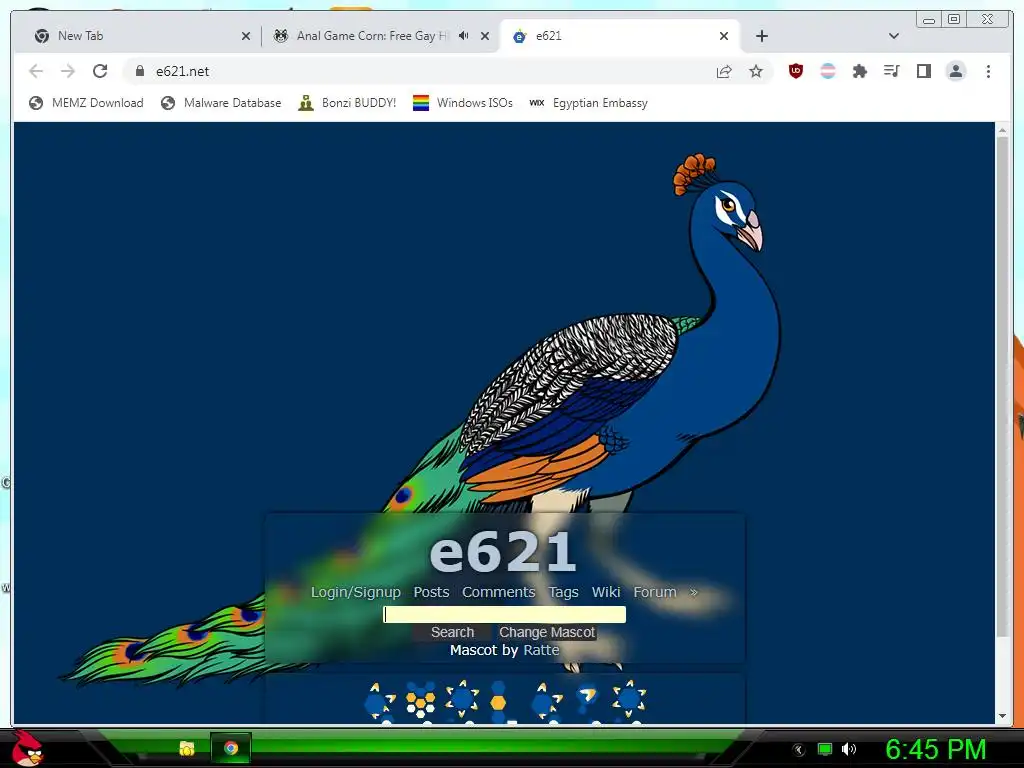Image resolution: width=1024 pixels, height=768 pixels.
Task: Open the Angry Birds start button
Action: click(27, 748)
